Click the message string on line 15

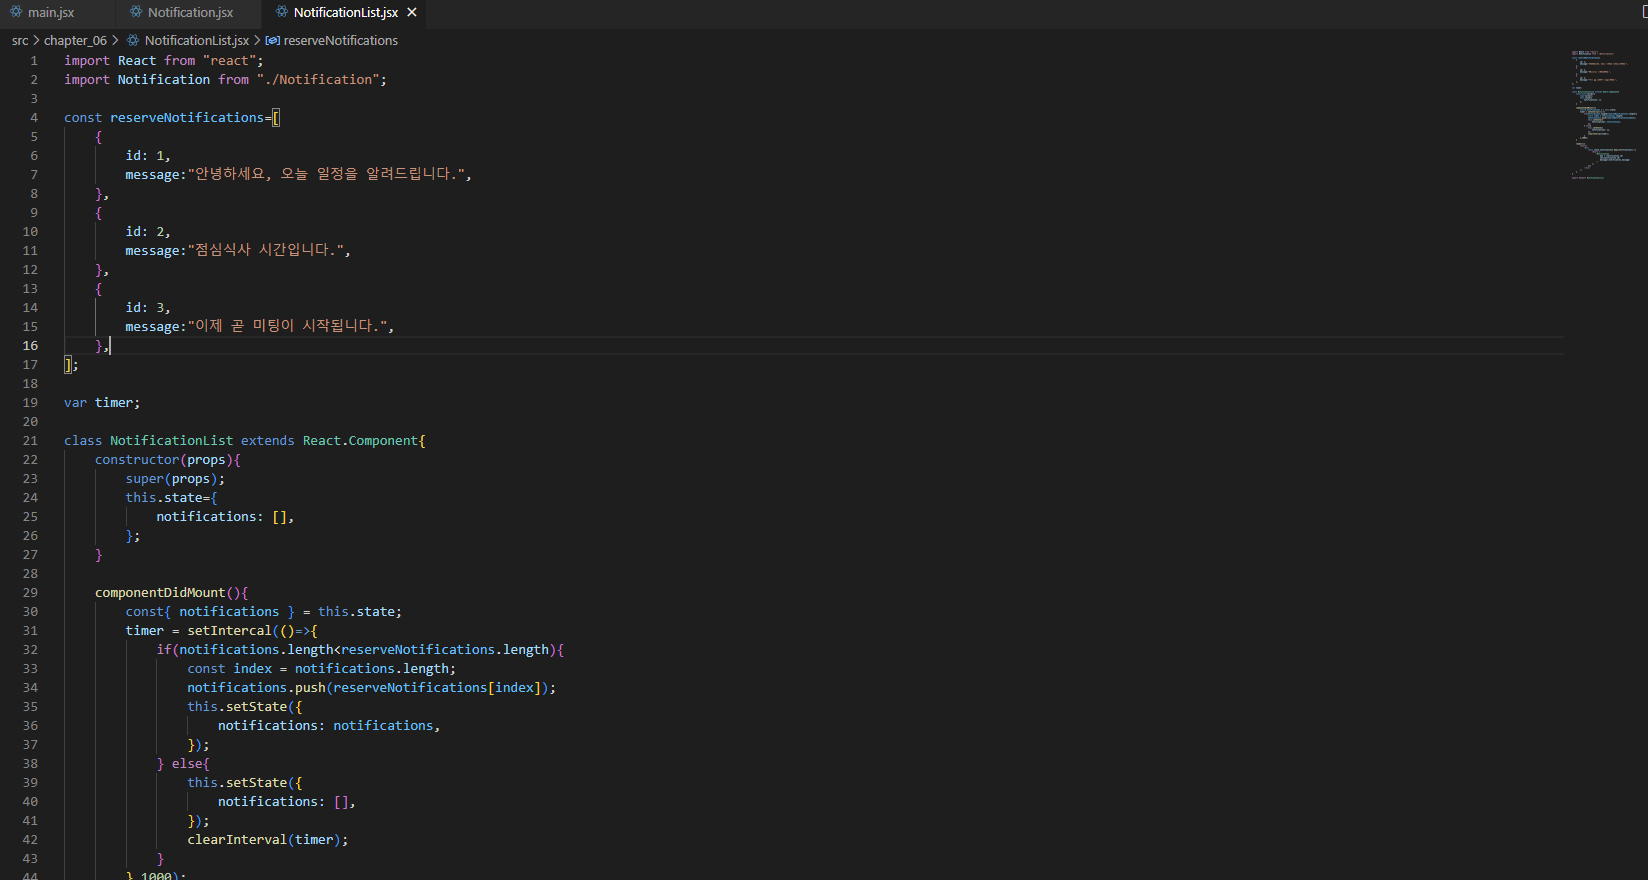[x=287, y=327]
